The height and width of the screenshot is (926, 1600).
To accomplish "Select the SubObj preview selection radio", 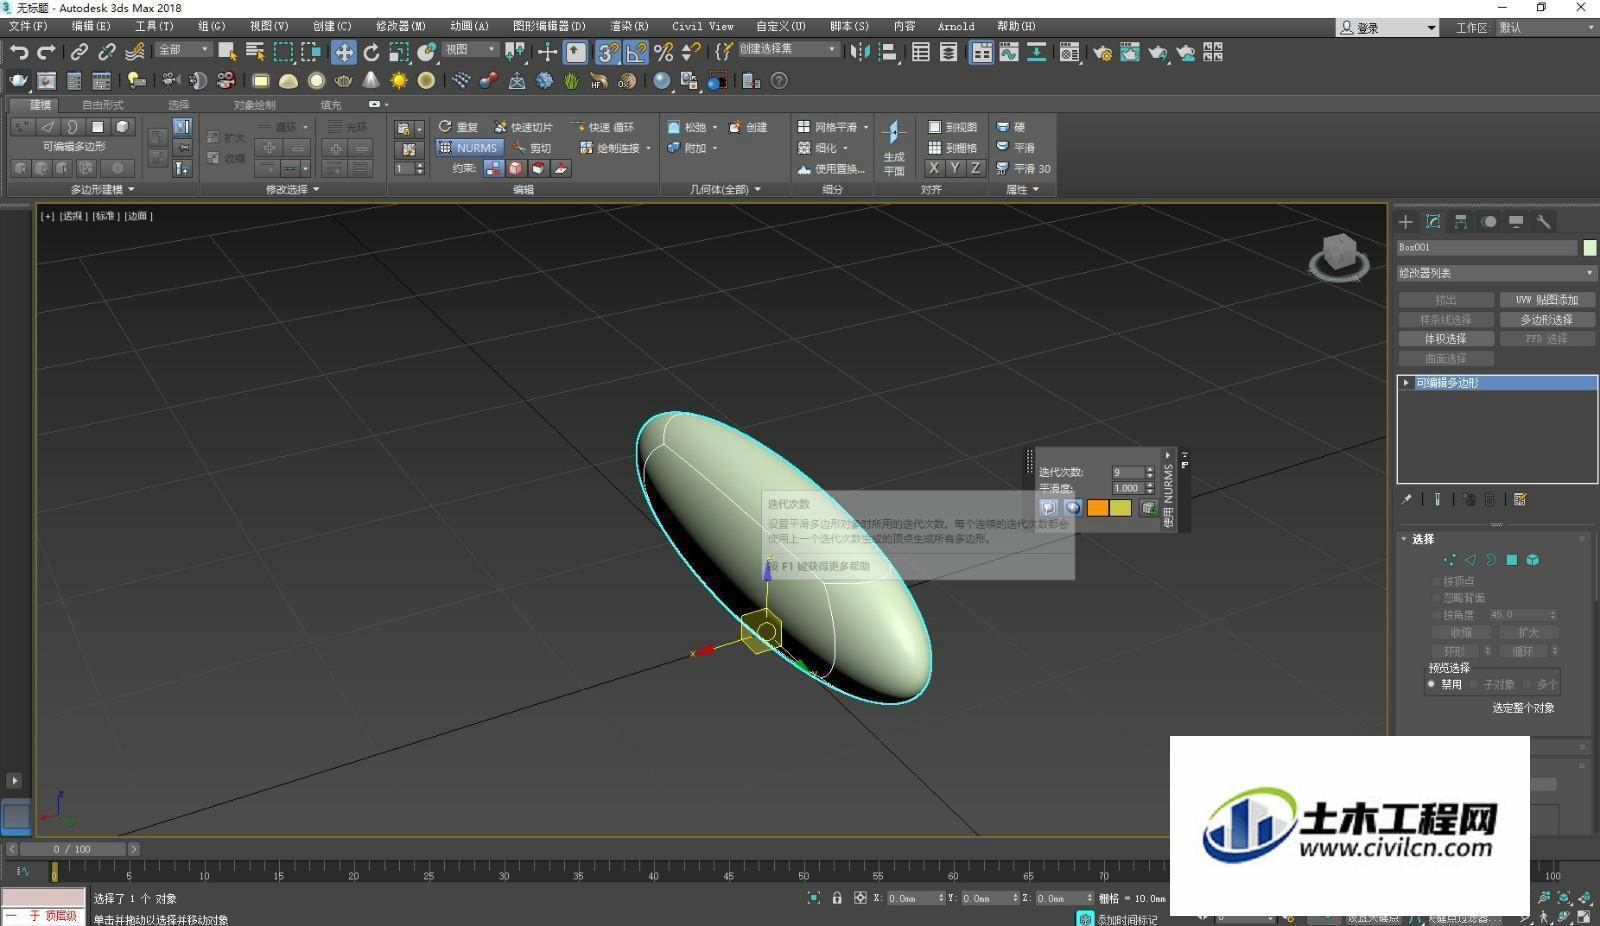I will [x=1474, y=684].
